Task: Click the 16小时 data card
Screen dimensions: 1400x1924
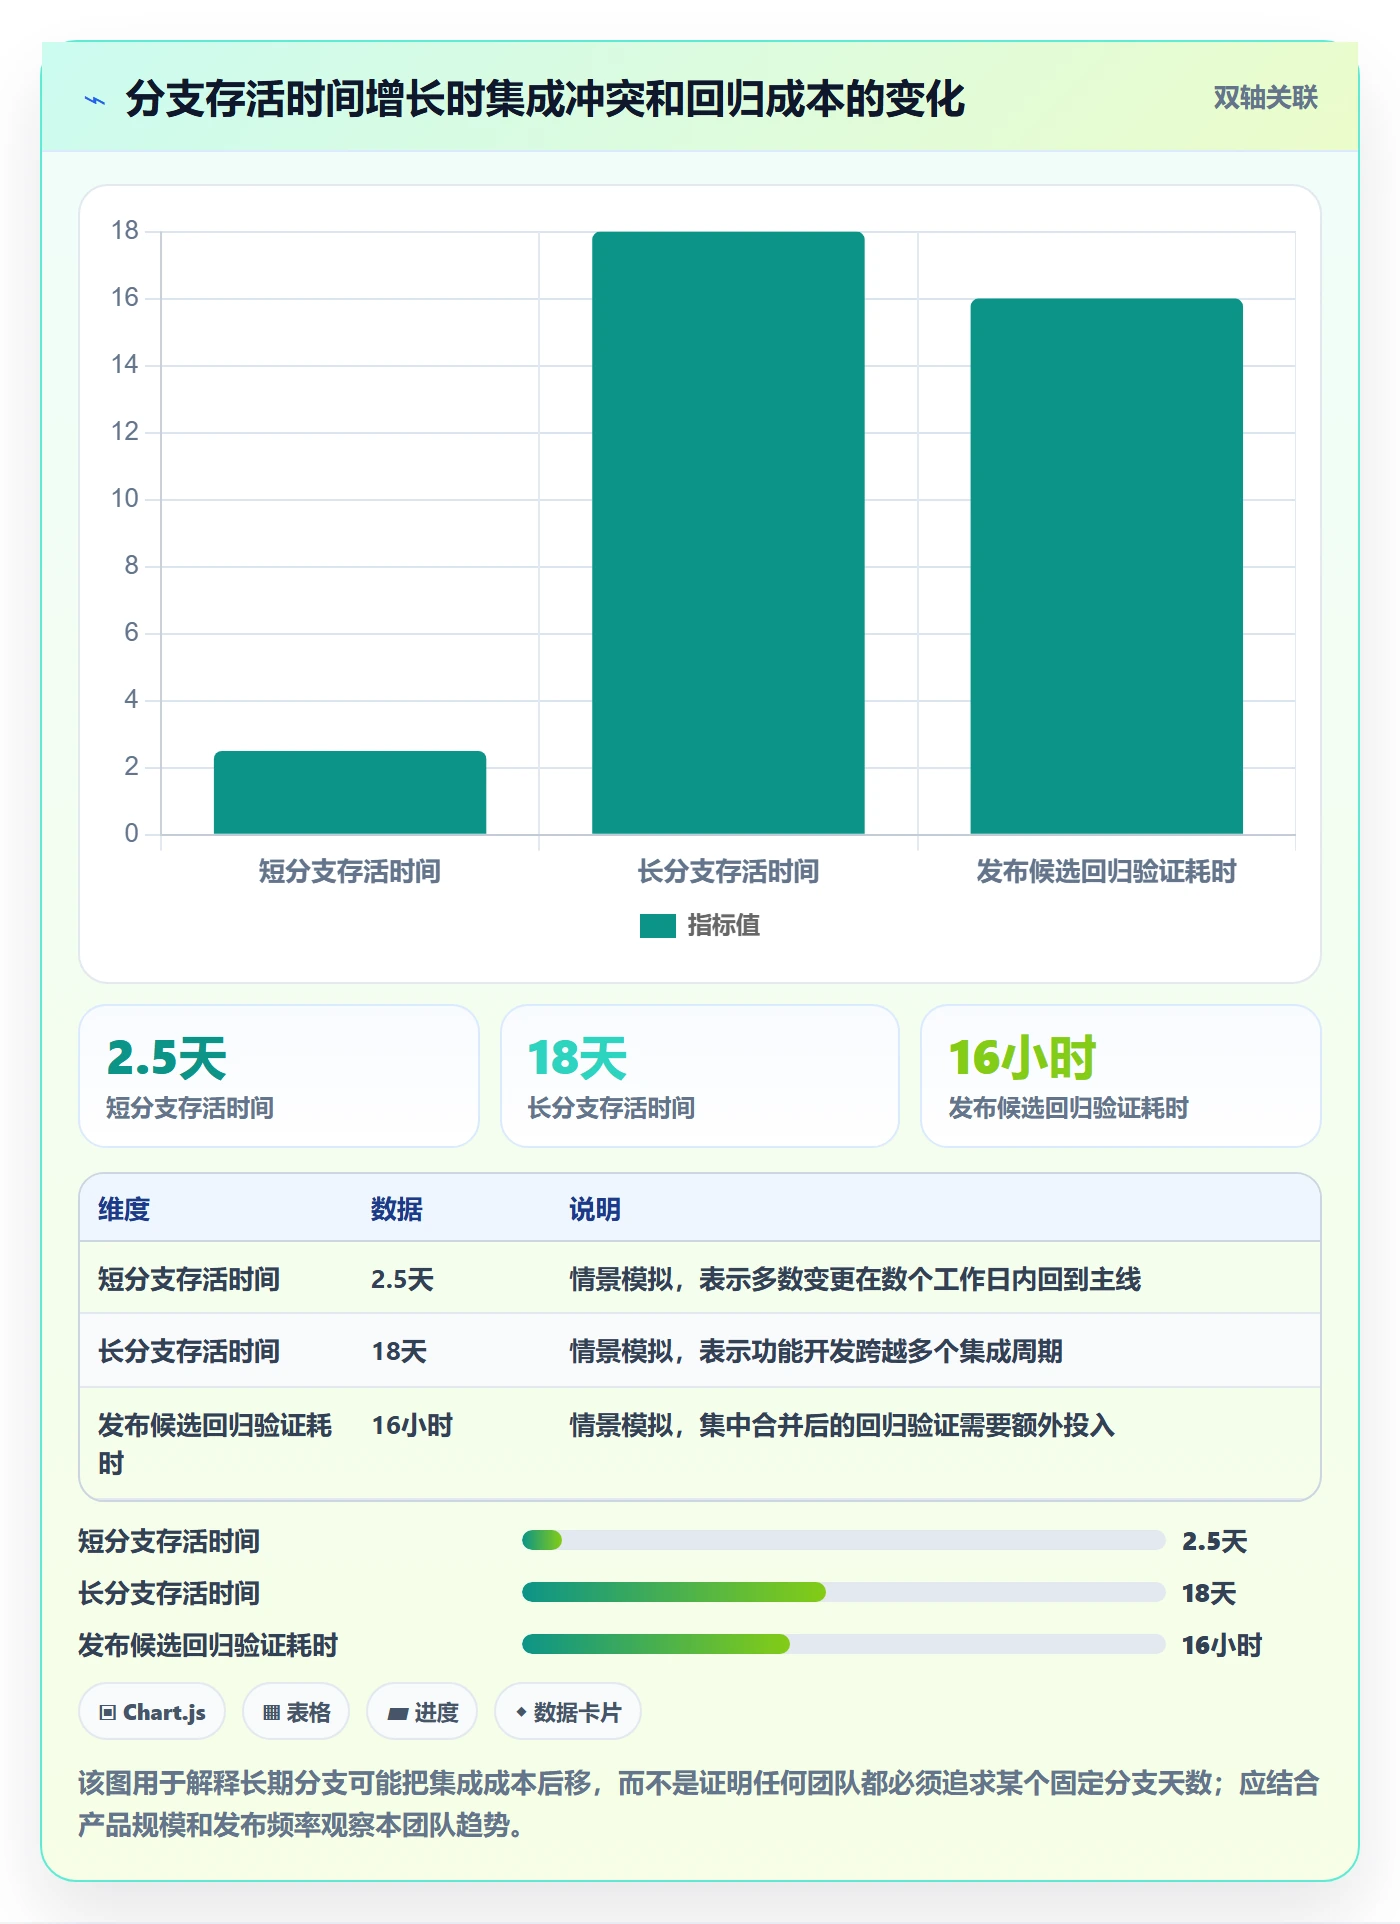Action: (1120, 1076)
